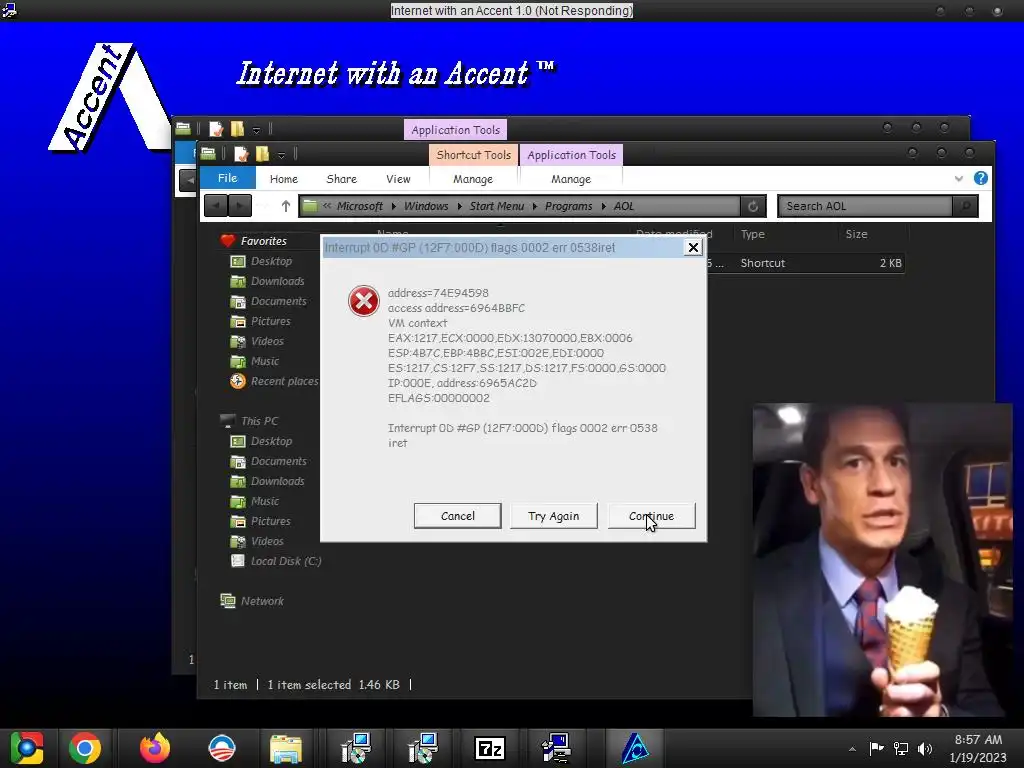Click the search magnifier icon in the Search AOL box
Image resolution: width=1024 pixels, height=768 pixels.
(965, 206)
